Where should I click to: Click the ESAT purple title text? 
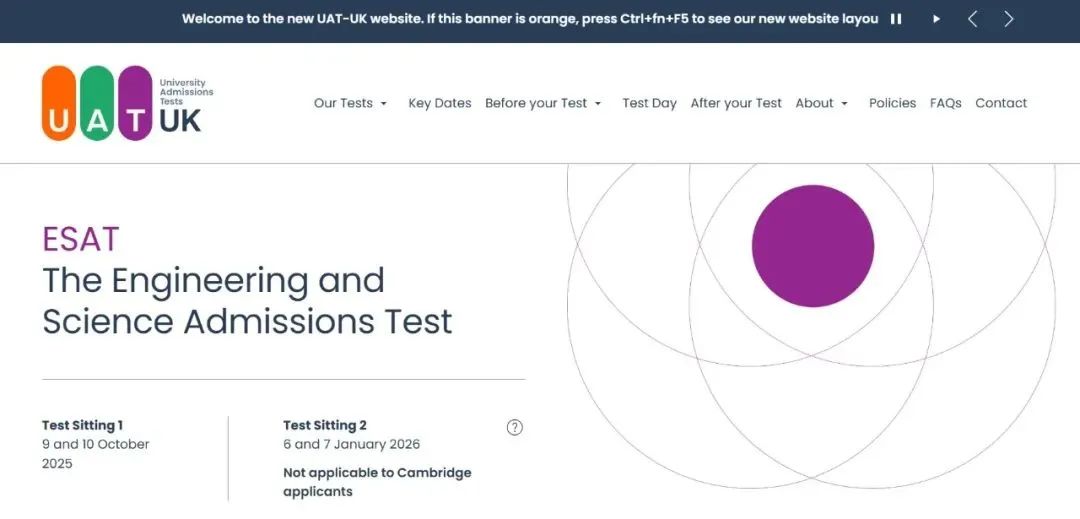[x=81, y=240]
